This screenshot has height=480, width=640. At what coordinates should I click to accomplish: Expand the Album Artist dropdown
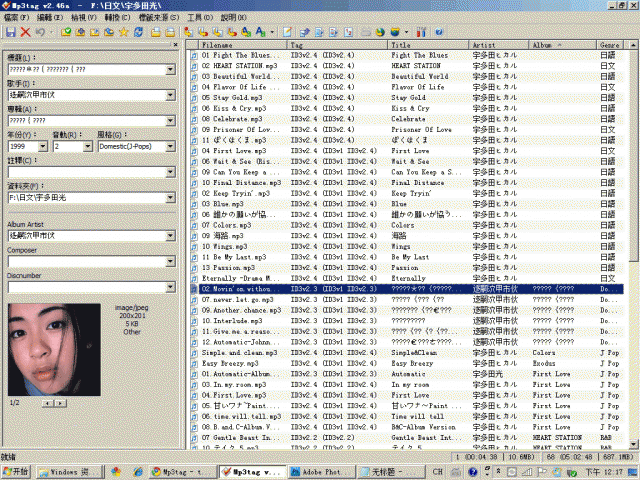pos(171,236)
